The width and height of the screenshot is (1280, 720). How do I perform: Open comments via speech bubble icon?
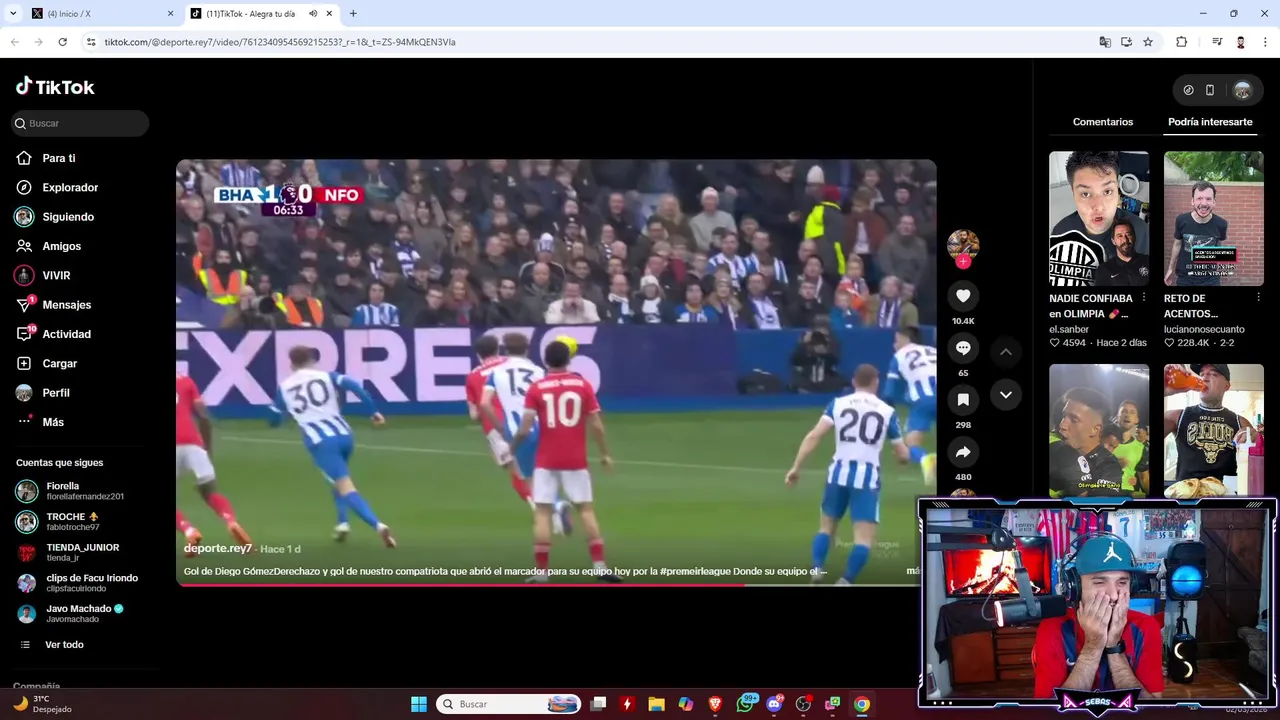(963, 348)
